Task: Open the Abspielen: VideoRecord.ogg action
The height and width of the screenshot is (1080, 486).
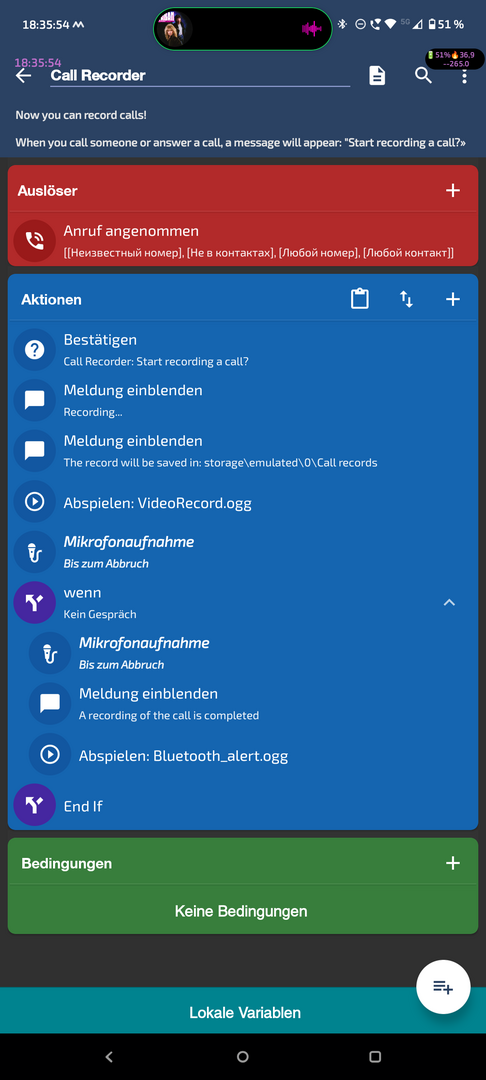Action: (243, 502)
